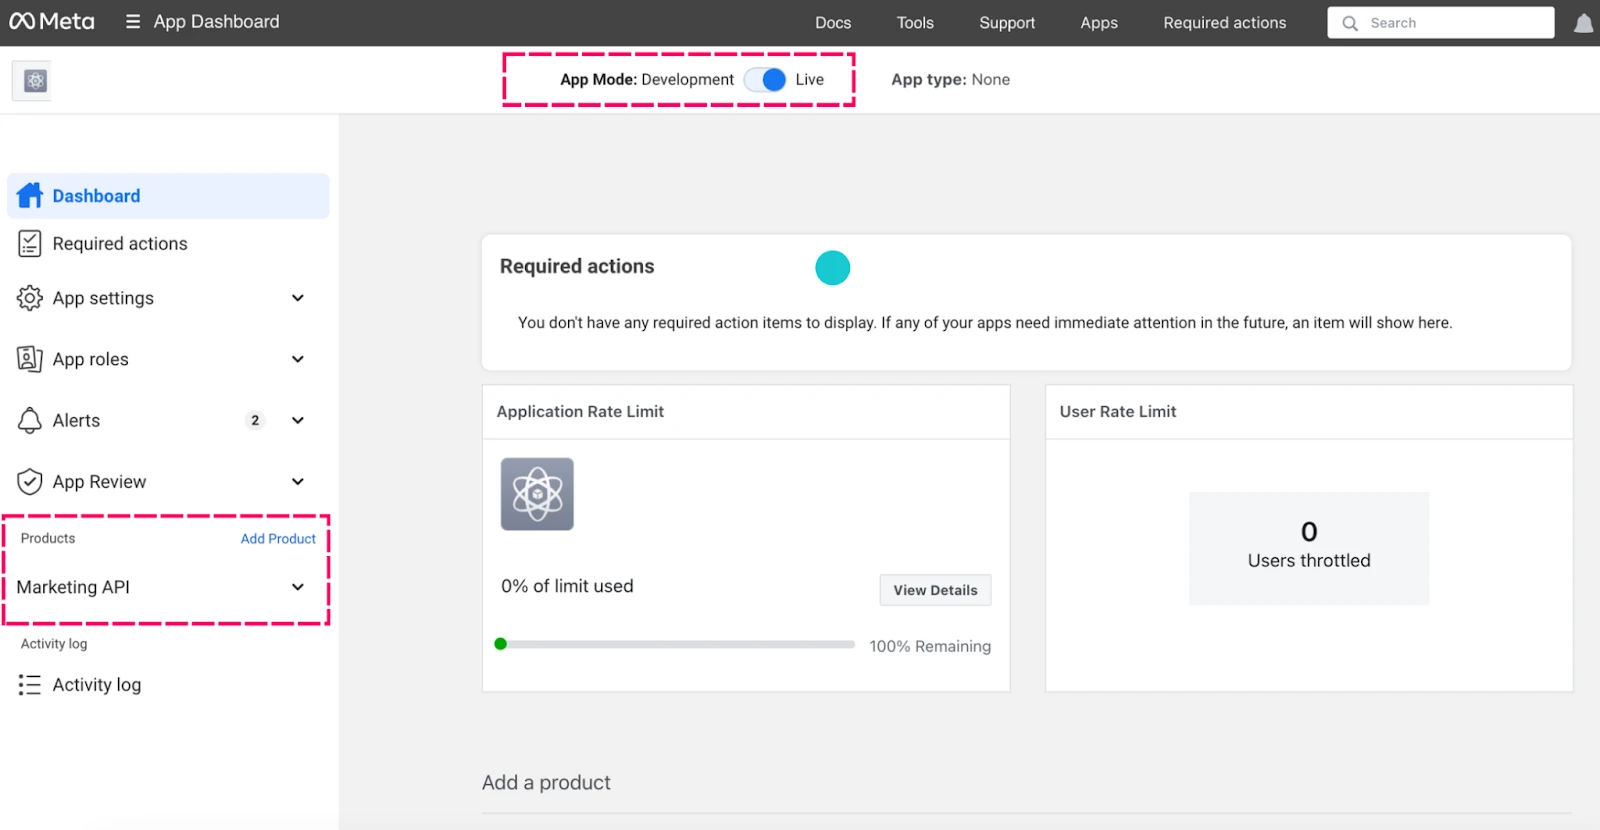Expand the Marketing API chevron

(x=298, y=587)
